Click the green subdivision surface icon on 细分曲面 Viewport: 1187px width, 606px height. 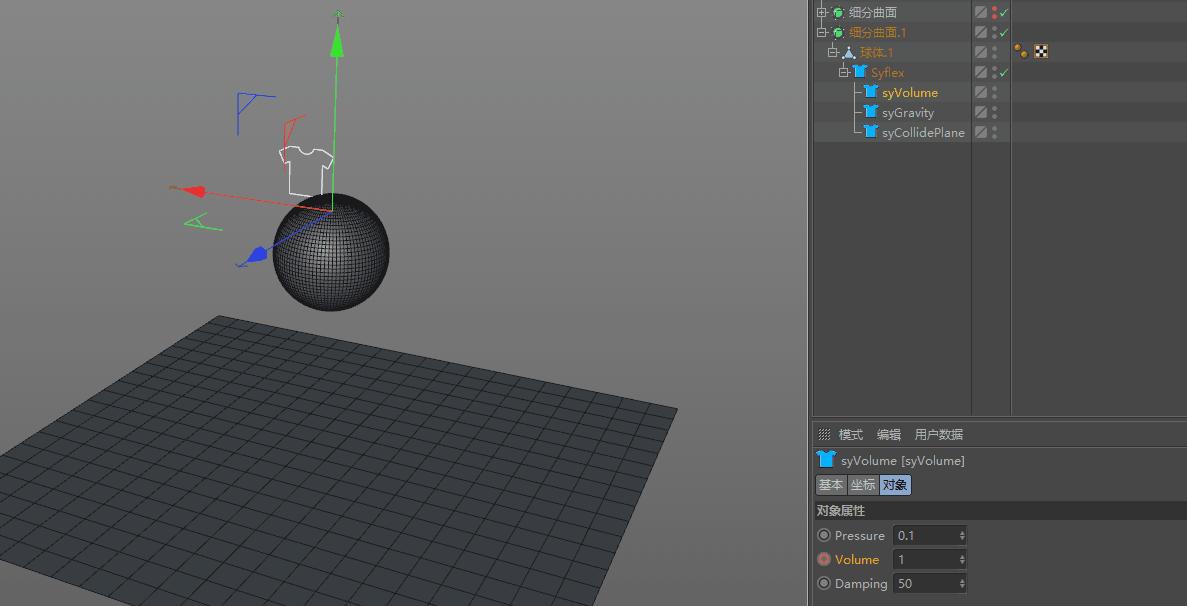(837, 12)
